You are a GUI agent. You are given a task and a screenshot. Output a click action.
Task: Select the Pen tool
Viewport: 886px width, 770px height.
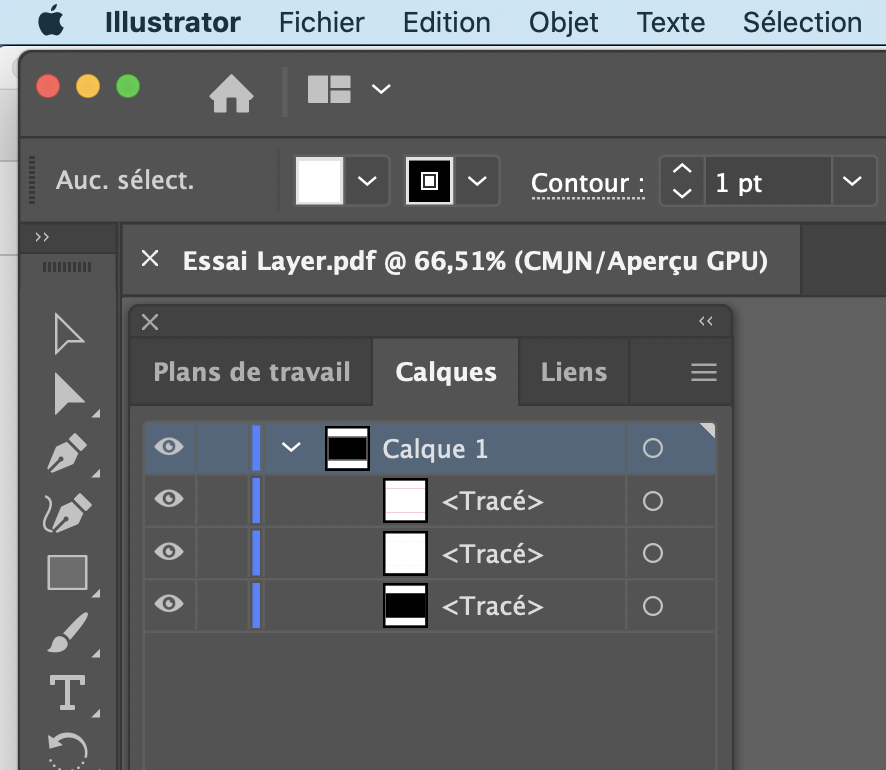point(68,453)
